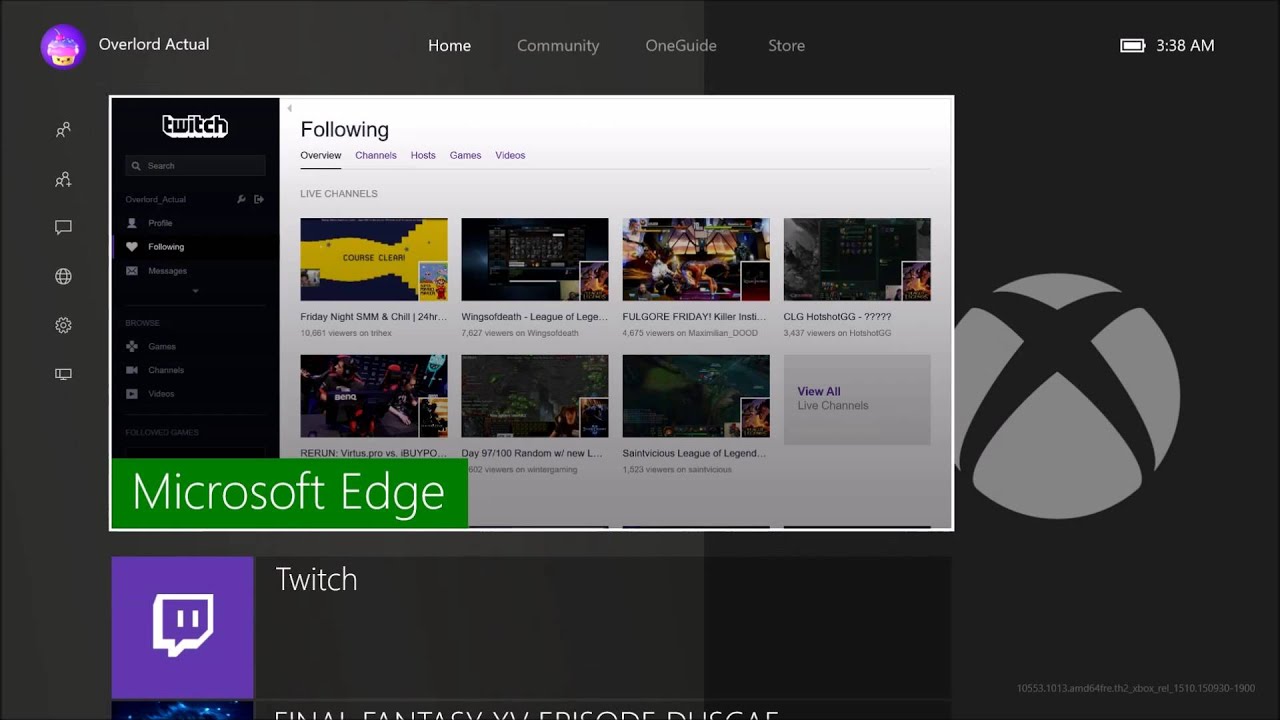The image size is (1280, 720).
Task: Open the Messages link in Twitch sidebar
Action: (x=167, y=271)
